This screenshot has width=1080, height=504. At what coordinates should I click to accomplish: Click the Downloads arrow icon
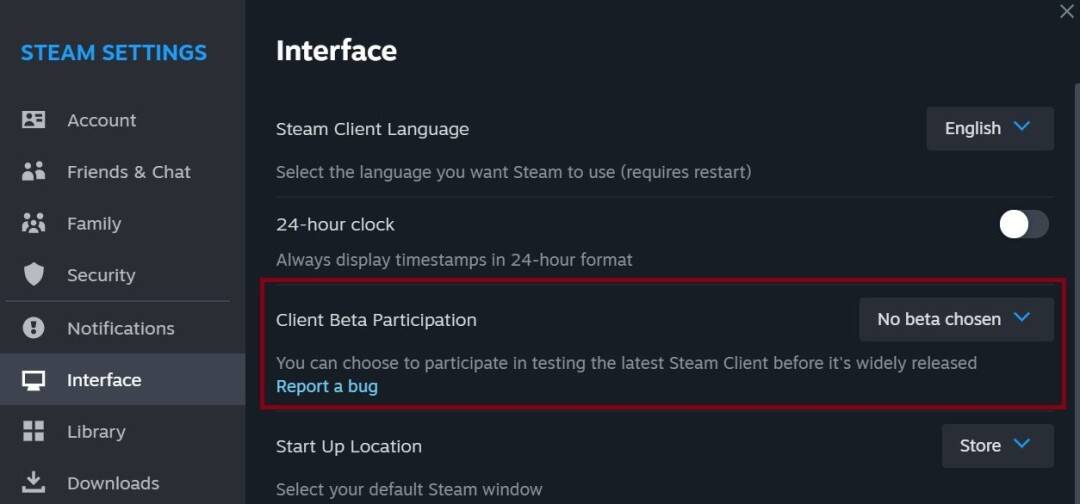[34, 483]
